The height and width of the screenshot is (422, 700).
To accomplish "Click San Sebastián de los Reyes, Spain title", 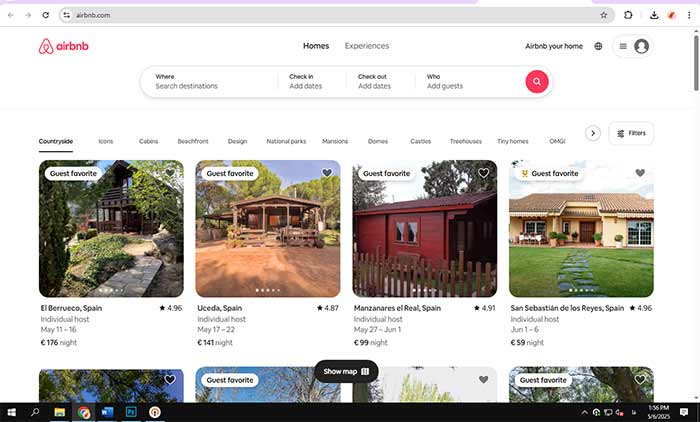I will 567,308.
